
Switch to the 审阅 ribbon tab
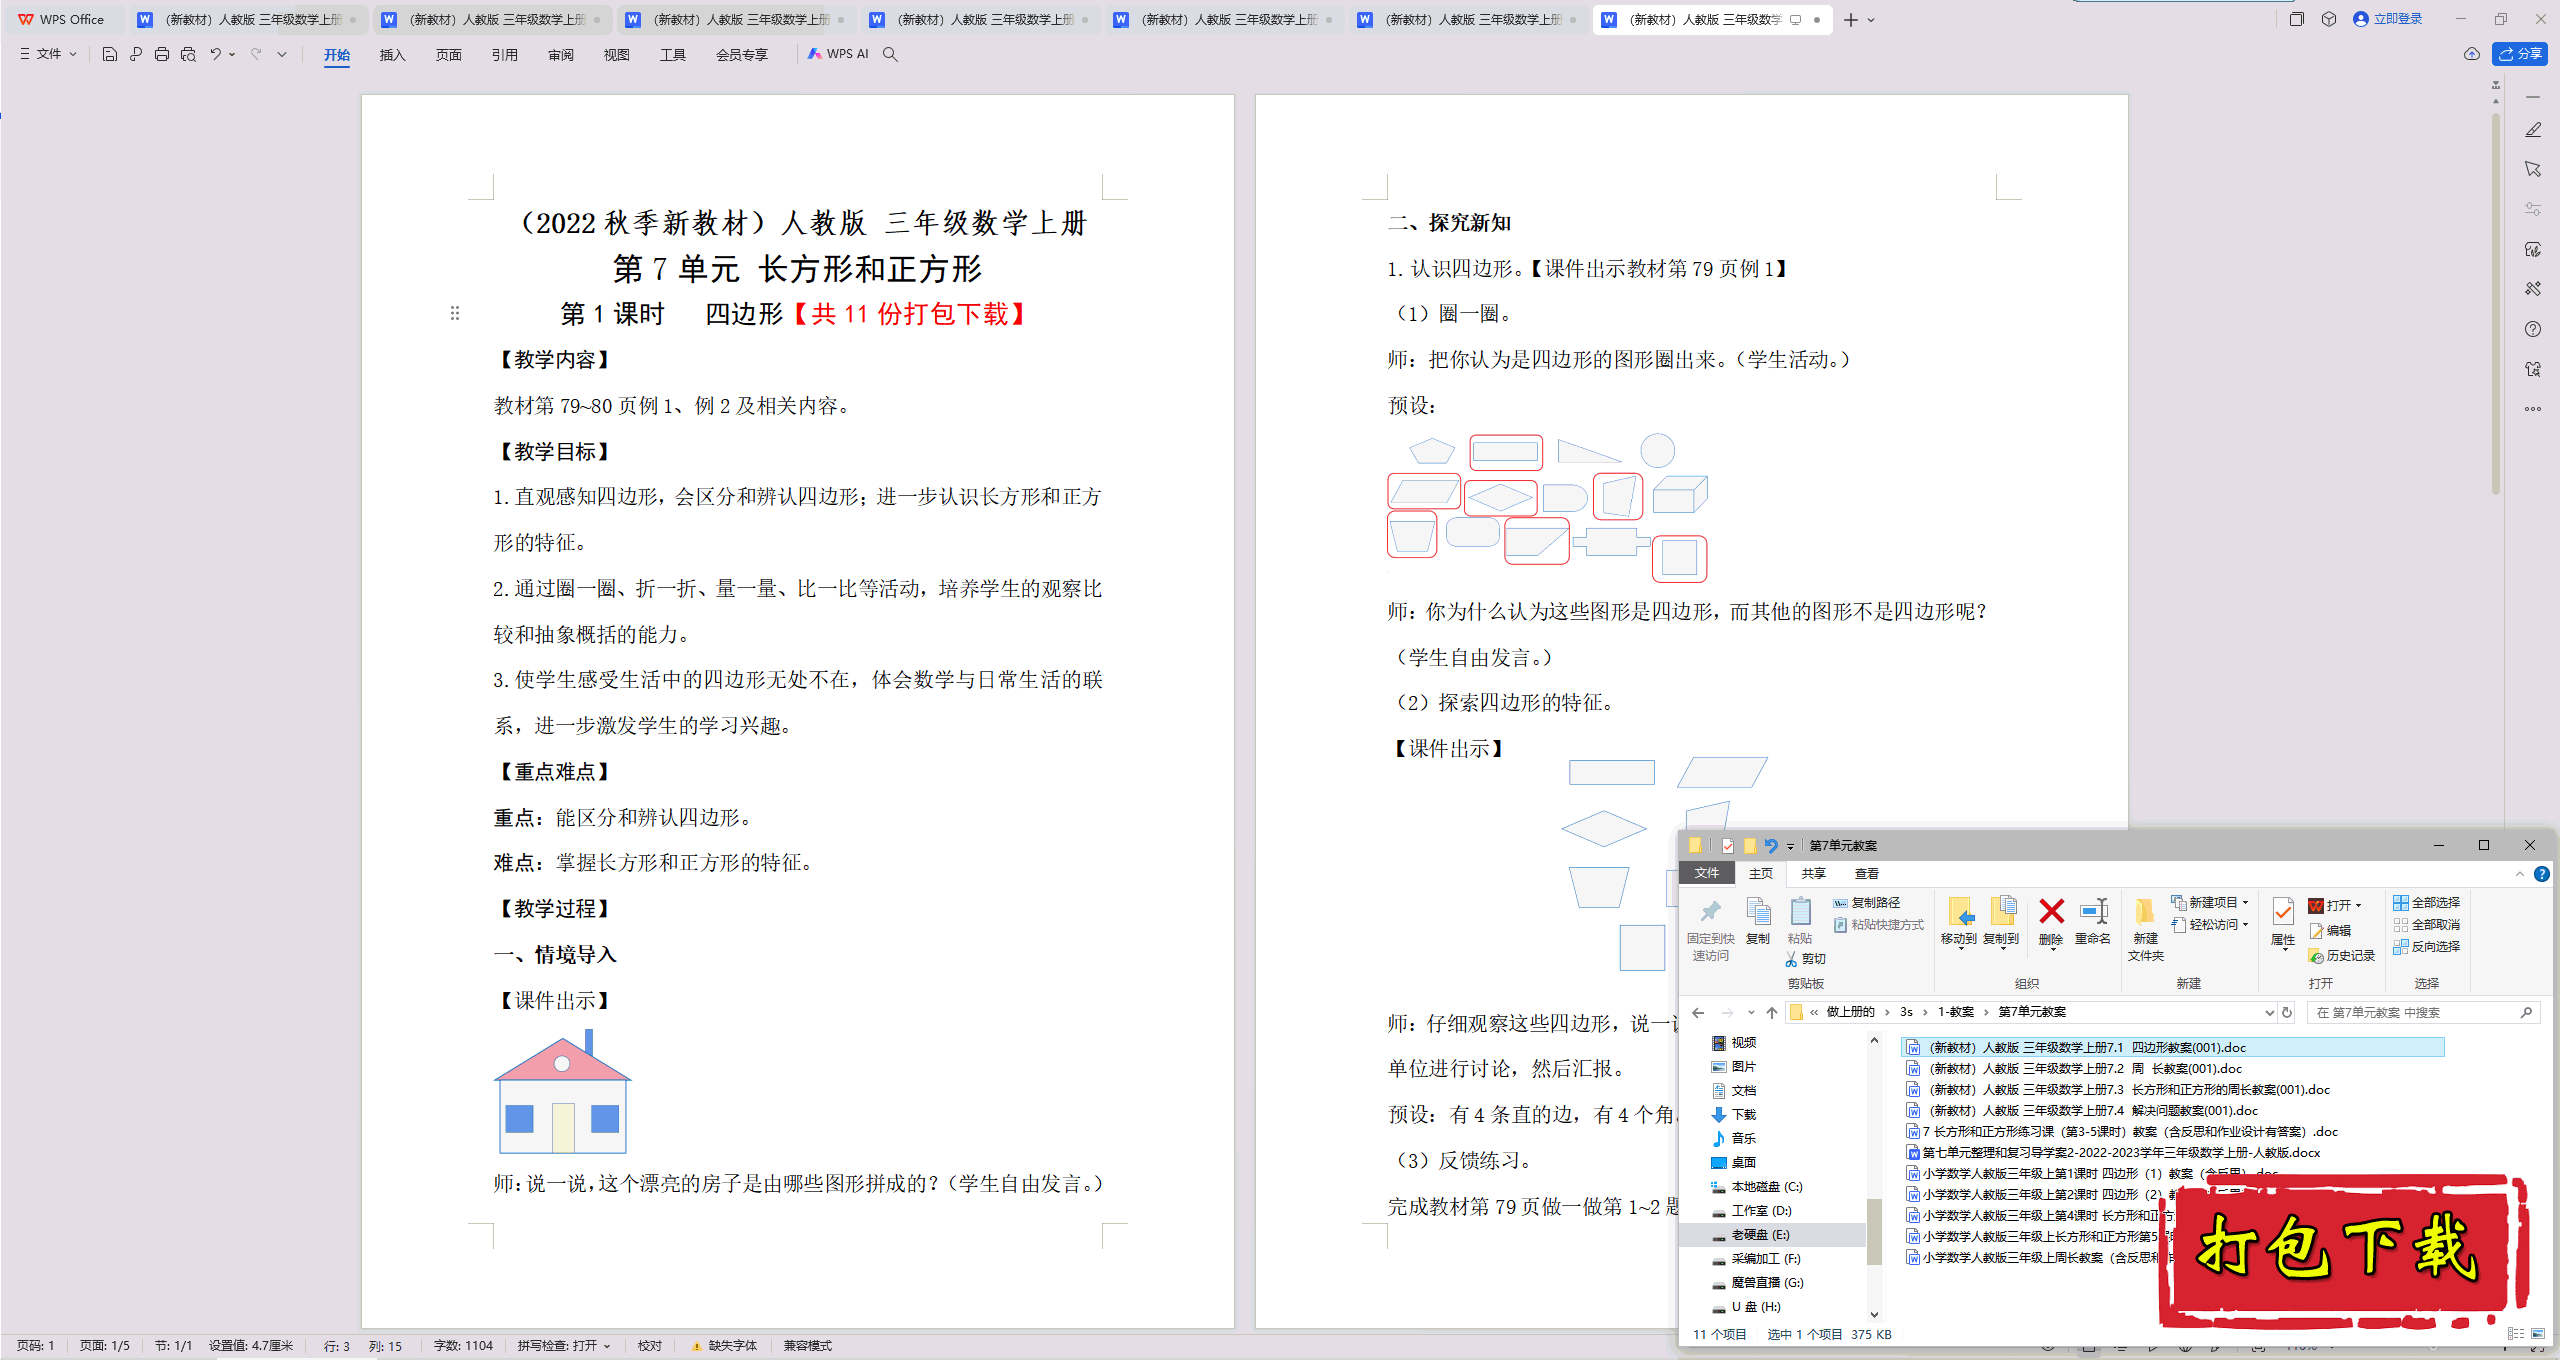560,55
